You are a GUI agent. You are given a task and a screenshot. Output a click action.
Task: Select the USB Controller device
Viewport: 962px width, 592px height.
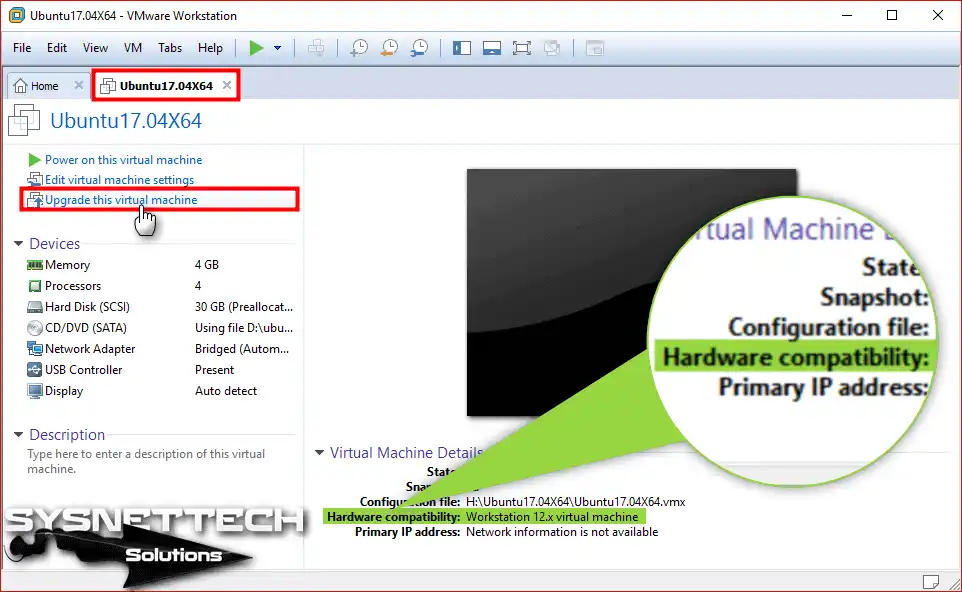(161, 370)
